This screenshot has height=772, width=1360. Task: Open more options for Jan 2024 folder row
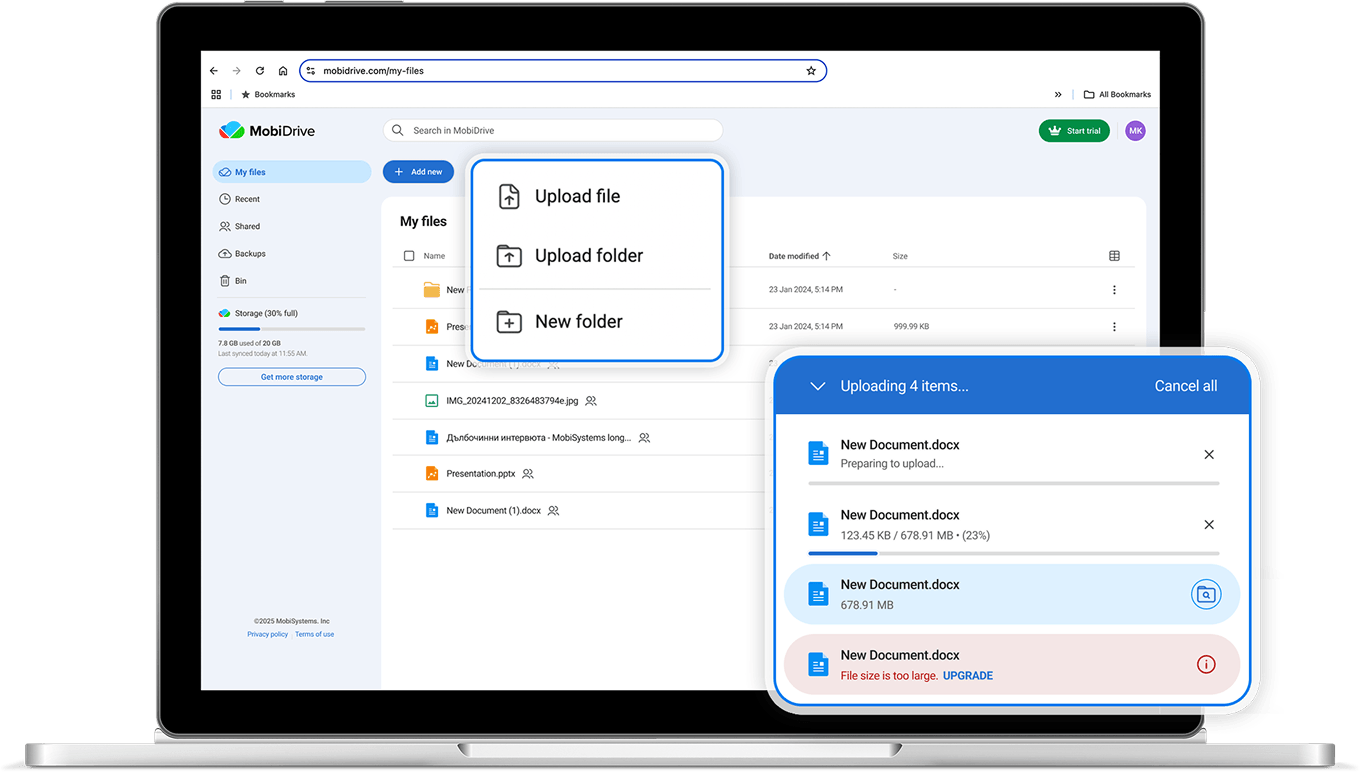[x=1114, y=290]
